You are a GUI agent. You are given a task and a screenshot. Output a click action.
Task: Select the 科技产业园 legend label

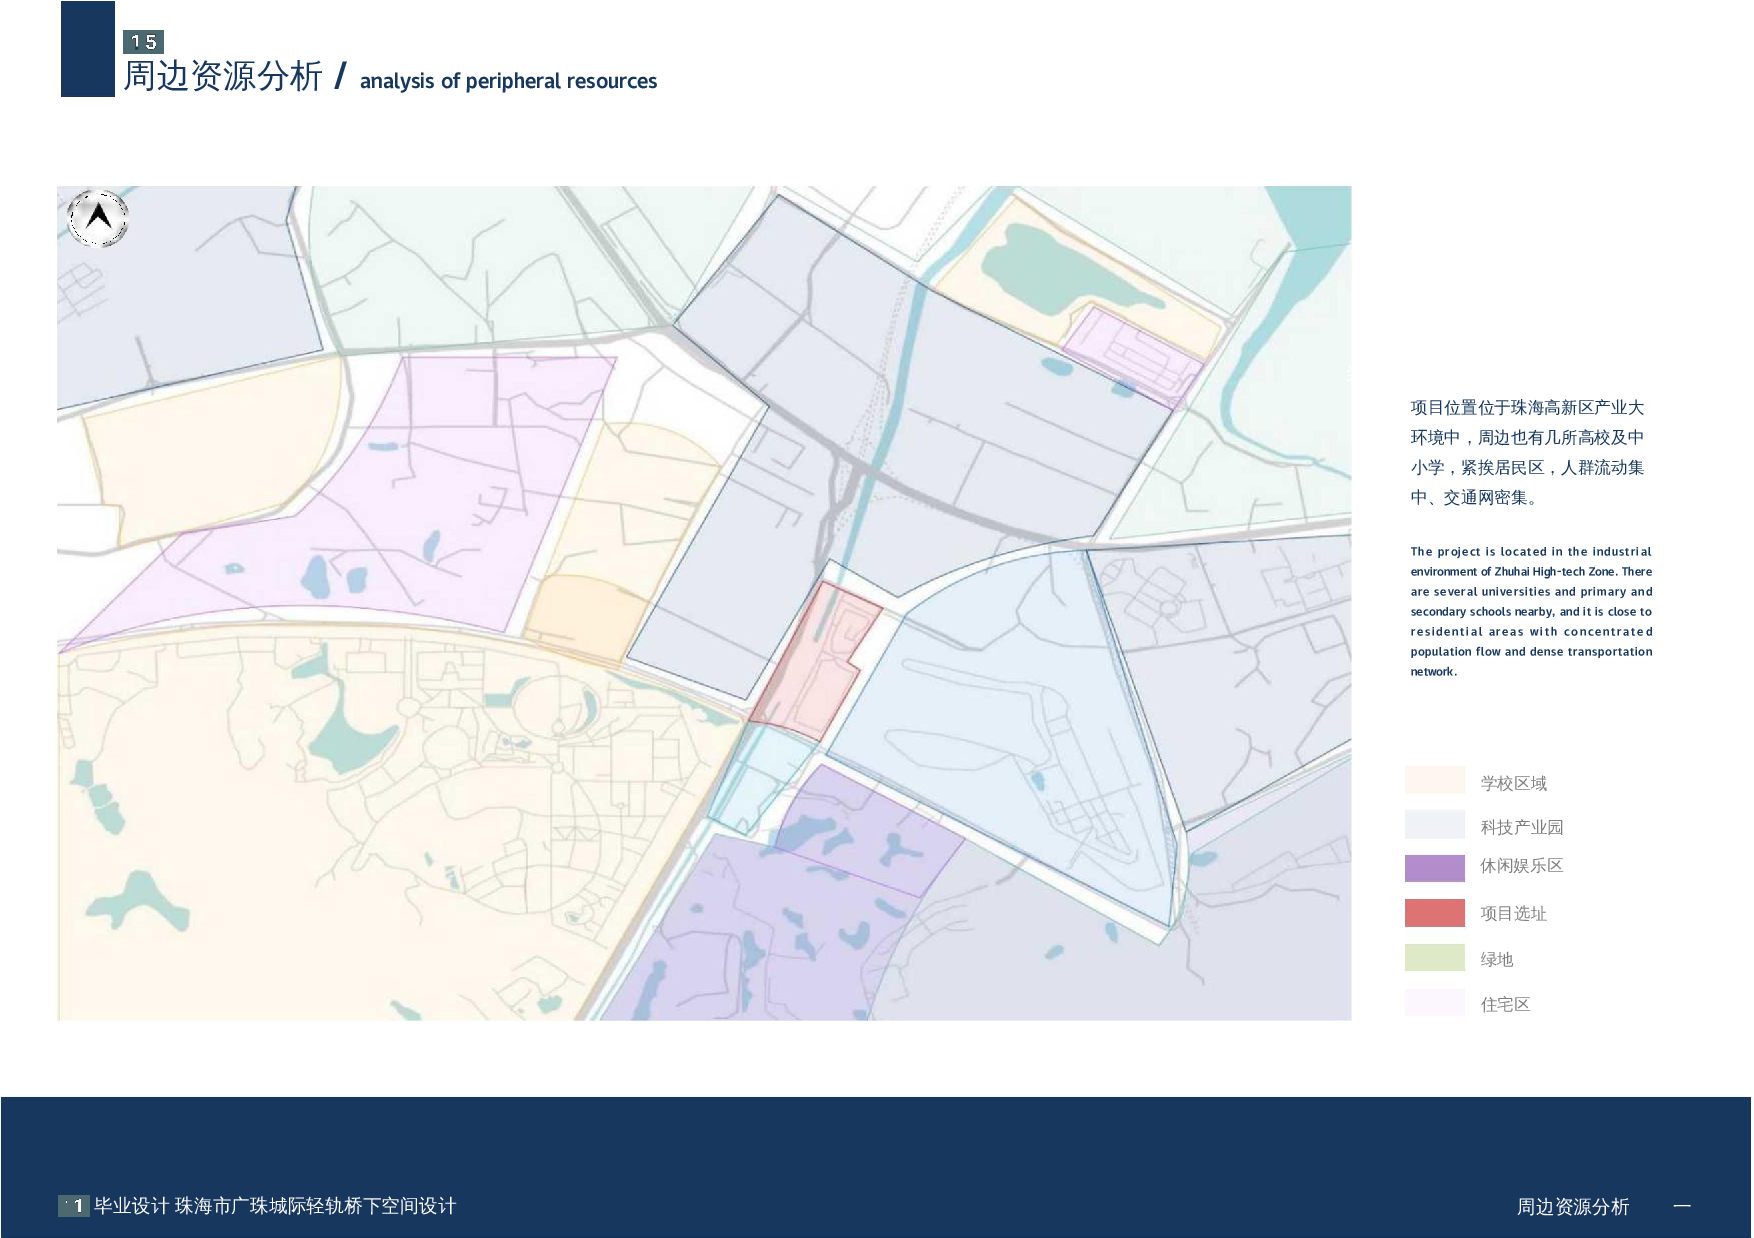[x=1521, y=827]
